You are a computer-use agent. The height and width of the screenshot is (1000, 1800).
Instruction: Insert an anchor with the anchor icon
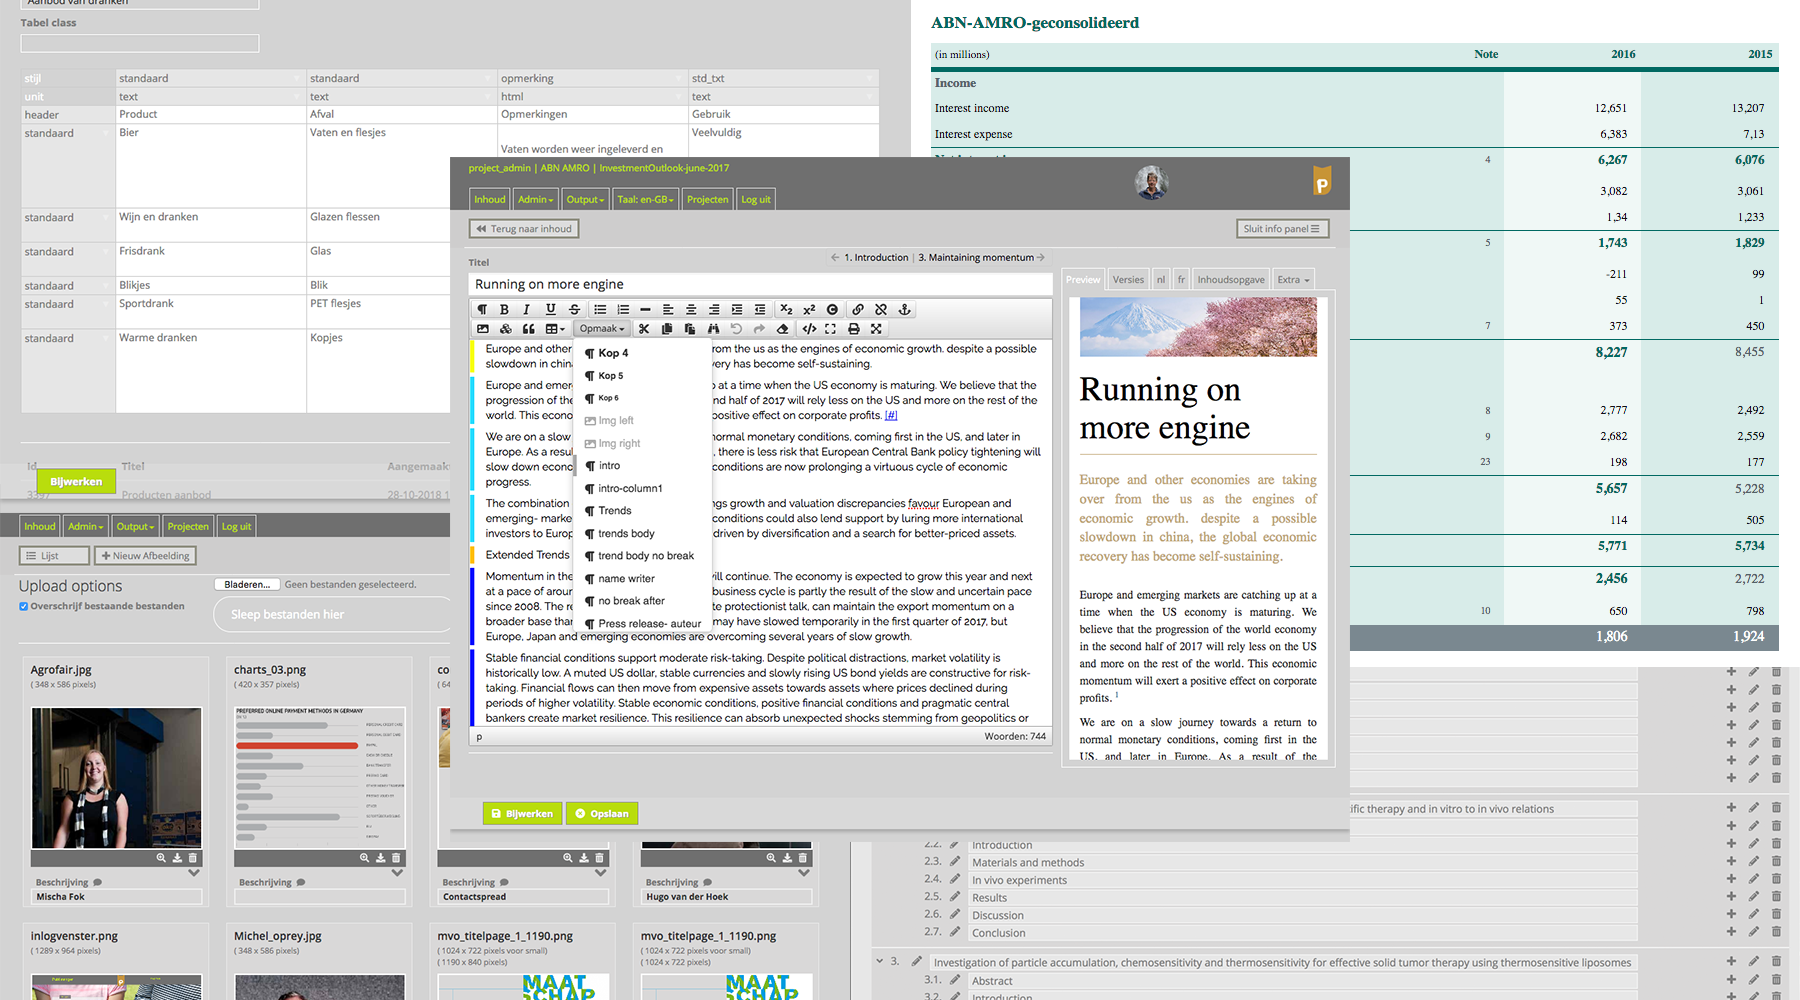tap(904, 310)
